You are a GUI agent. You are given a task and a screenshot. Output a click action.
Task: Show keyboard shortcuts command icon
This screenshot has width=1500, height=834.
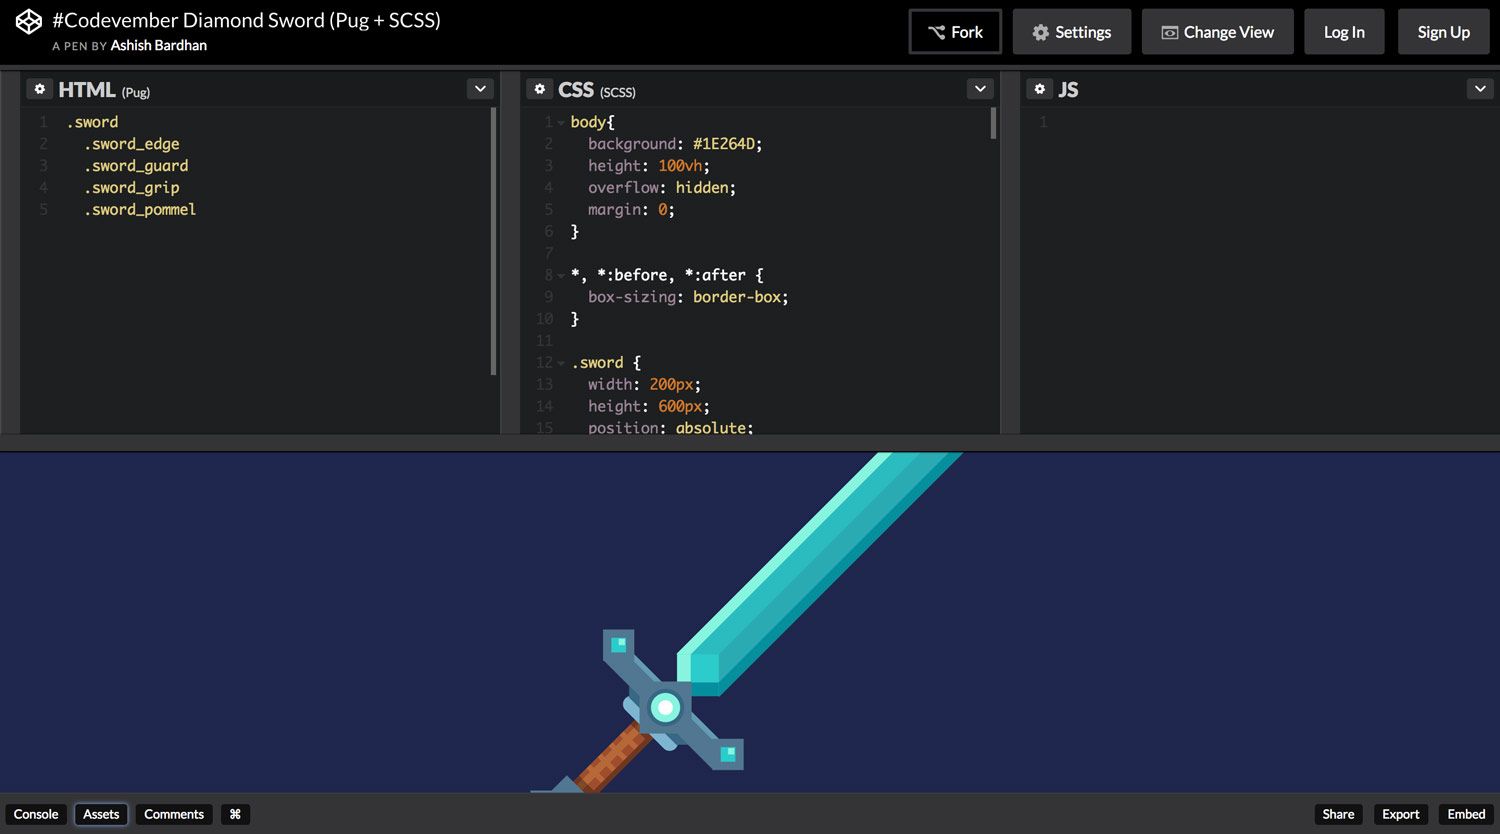[x=235, y=814]
